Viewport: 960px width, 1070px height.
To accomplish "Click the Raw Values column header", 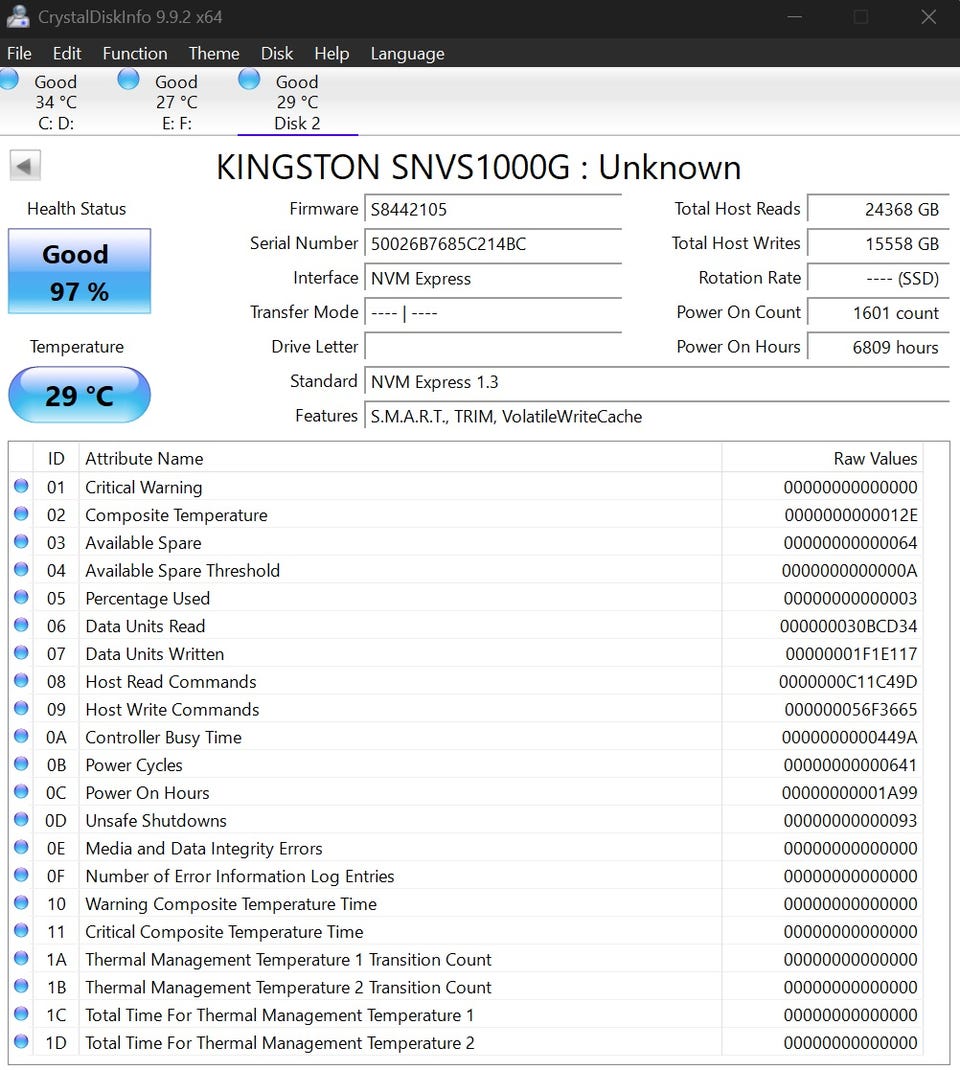I will (821, 459).
